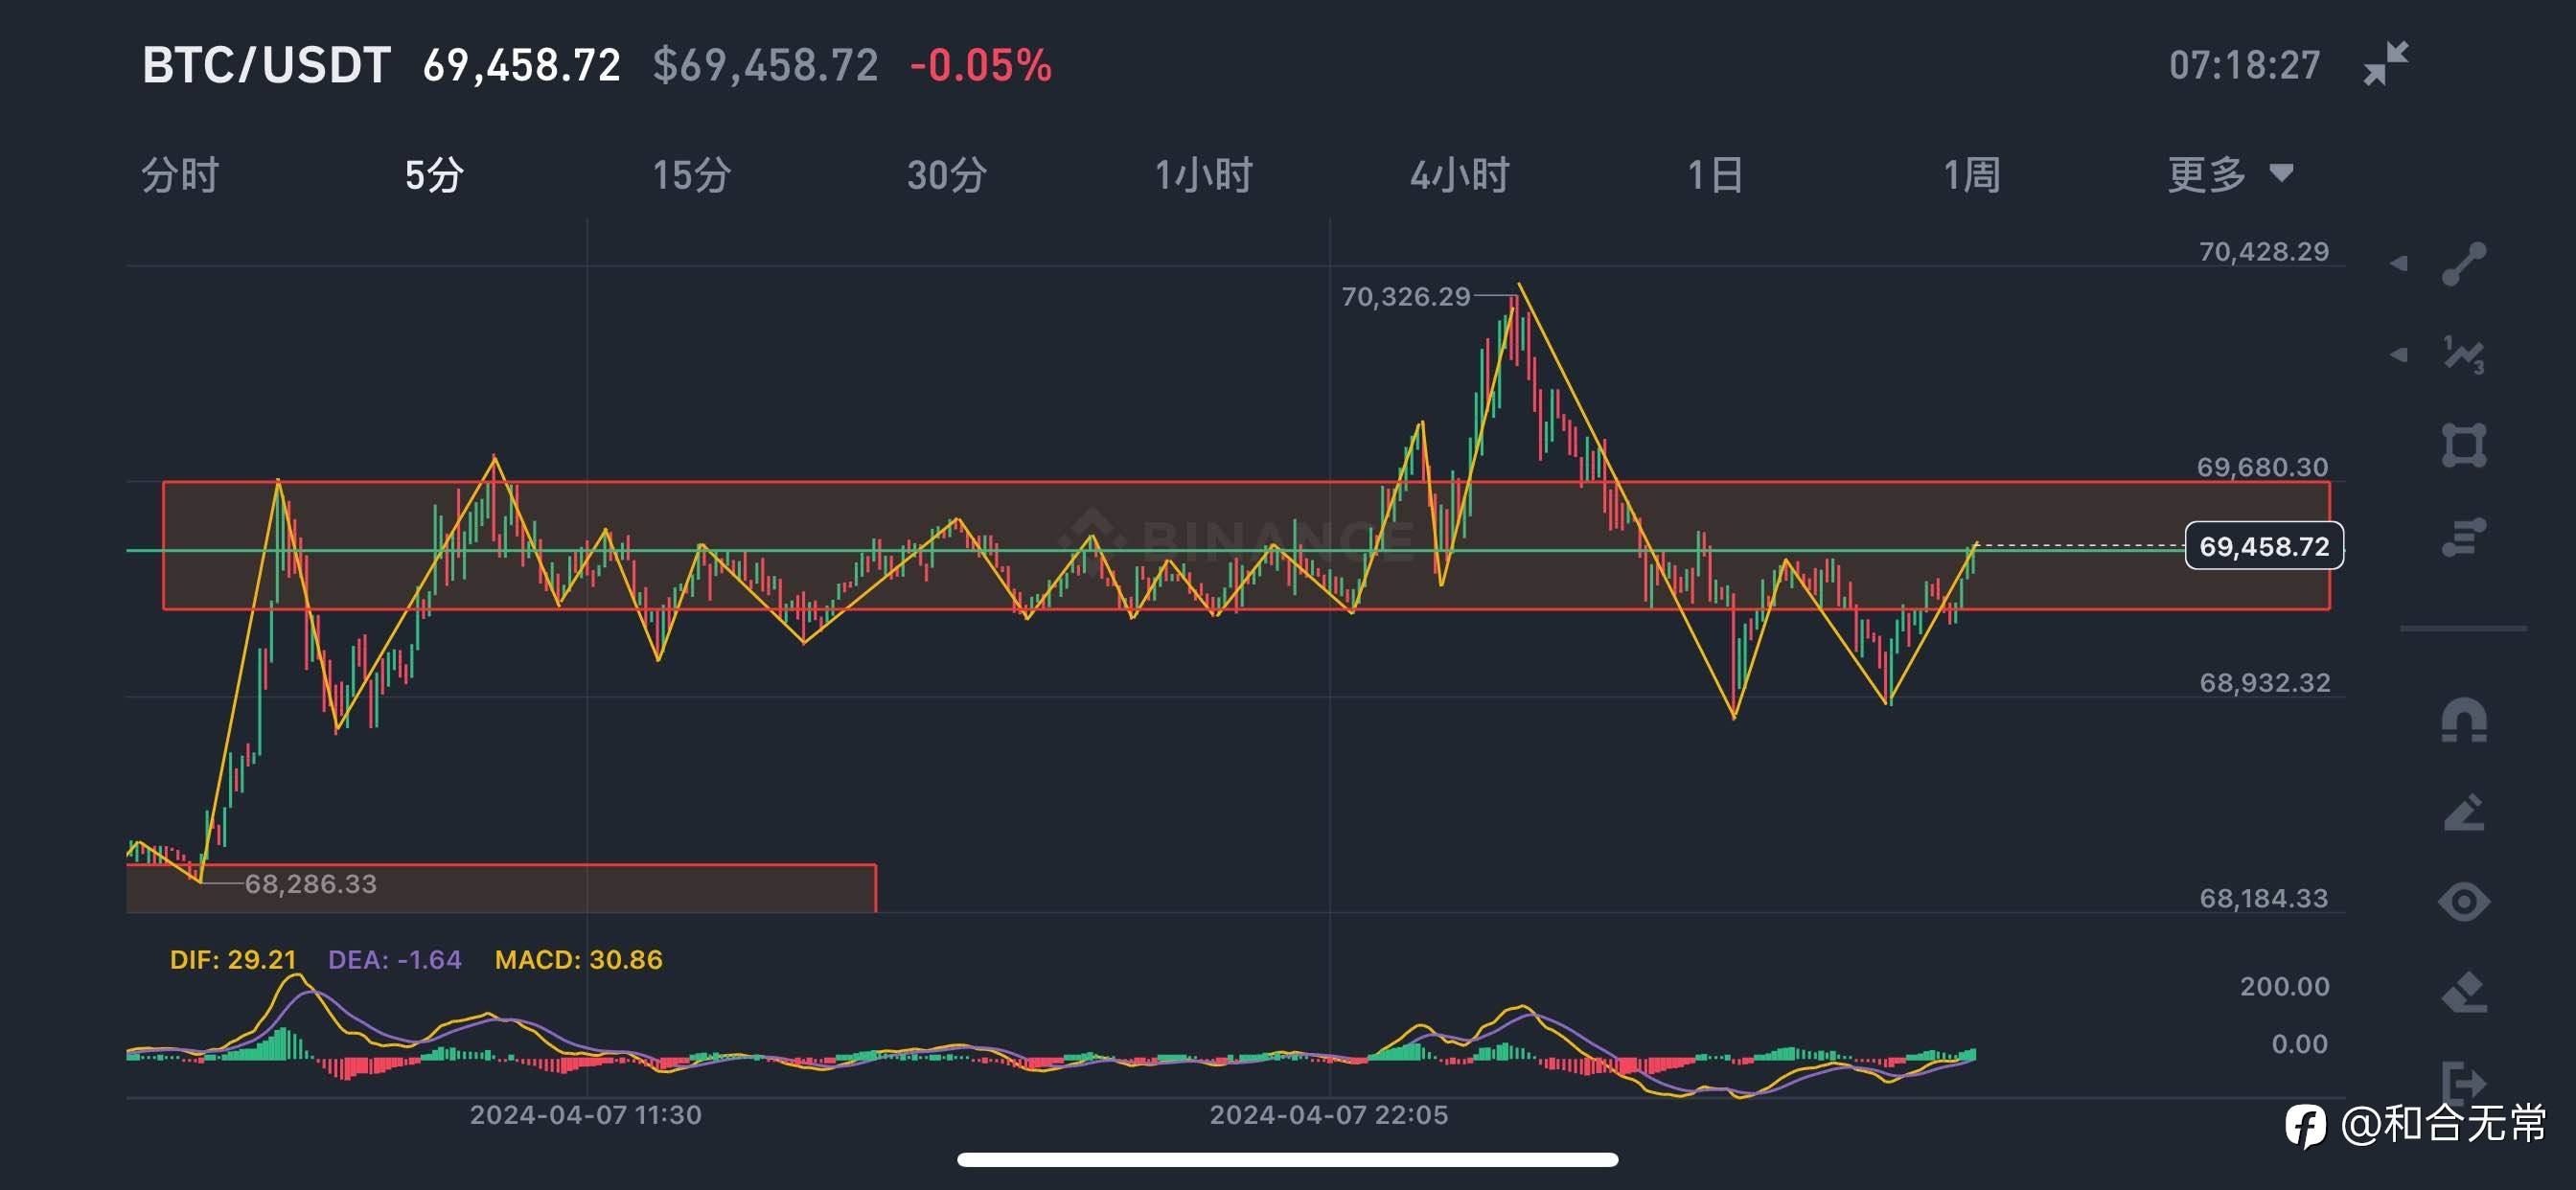
Task: Select the 1日 interval
Action: coord(1715,175)
